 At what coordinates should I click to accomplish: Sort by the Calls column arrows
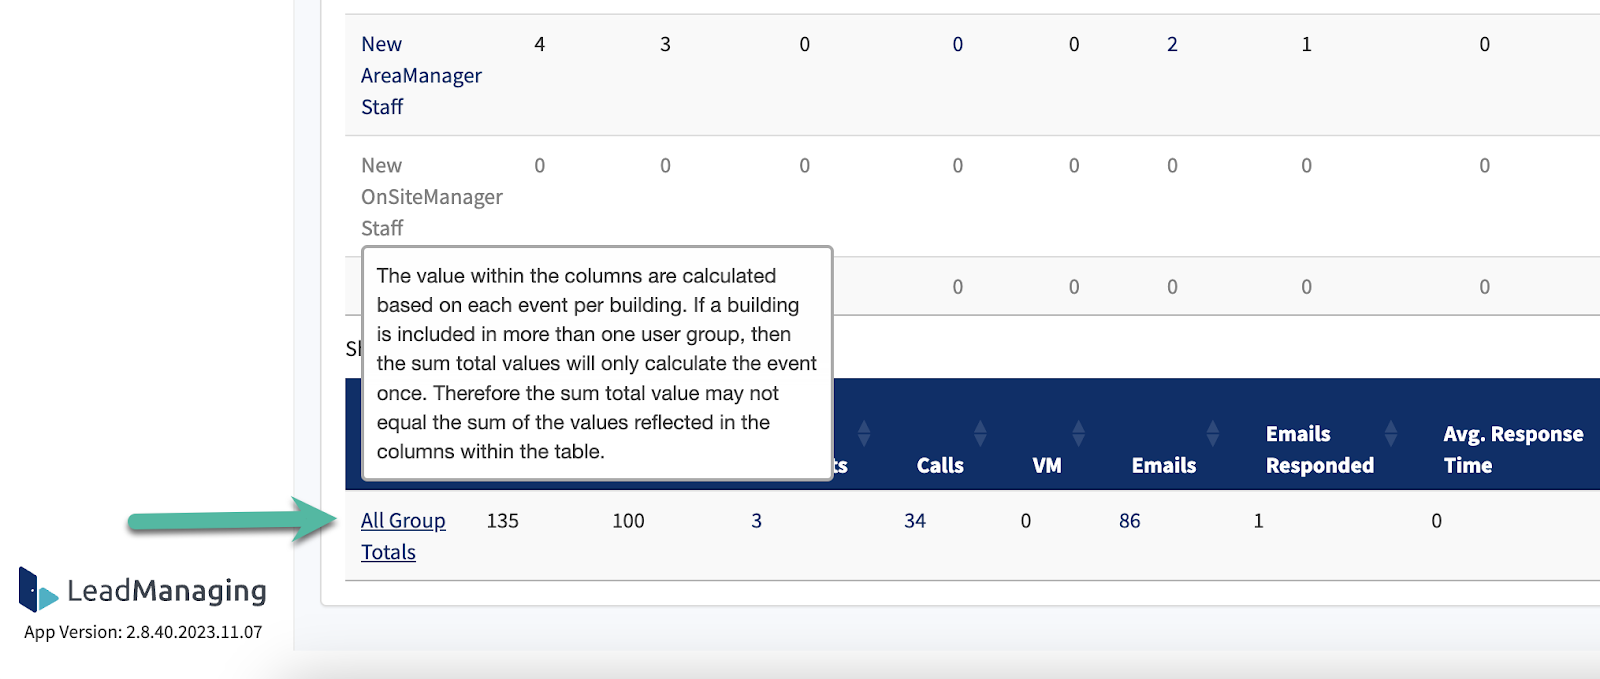tap(980, 433)
